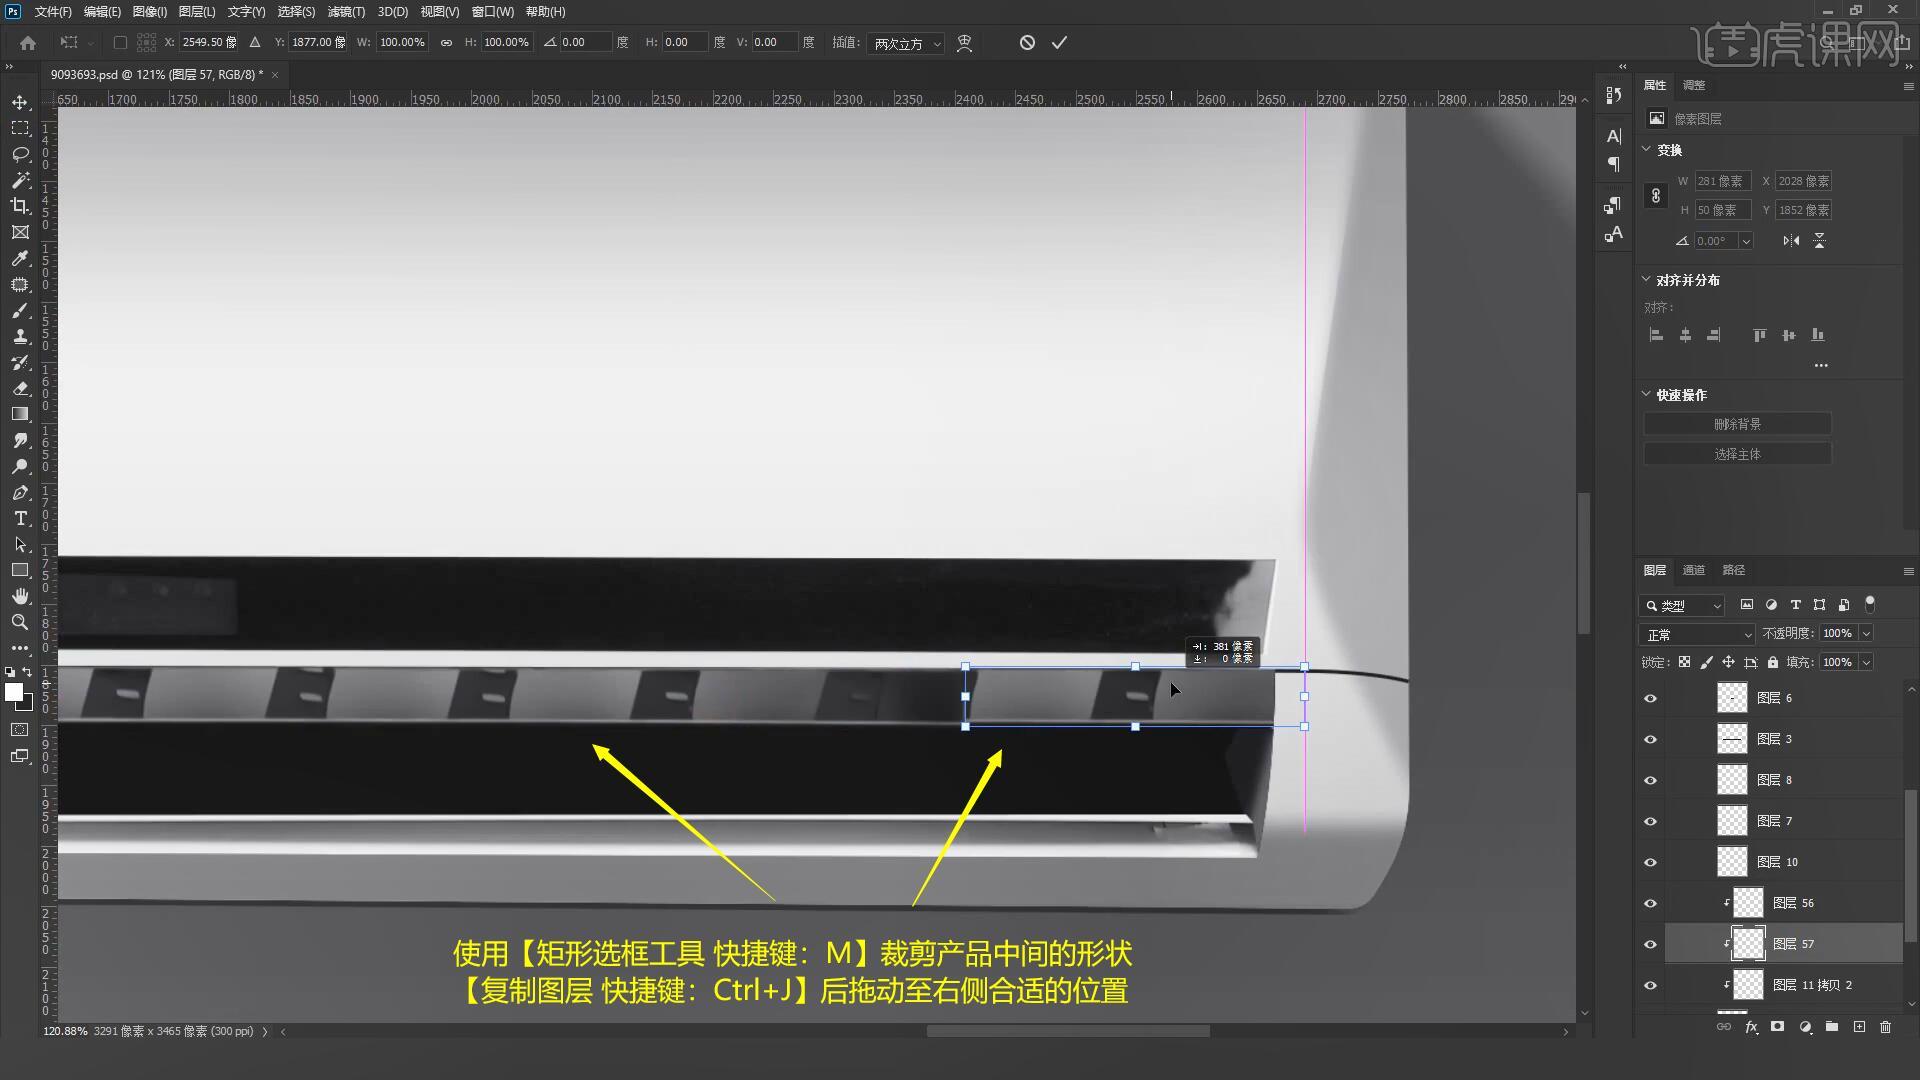
Task: Select the Move tool
Action: (x=20, y=102)
